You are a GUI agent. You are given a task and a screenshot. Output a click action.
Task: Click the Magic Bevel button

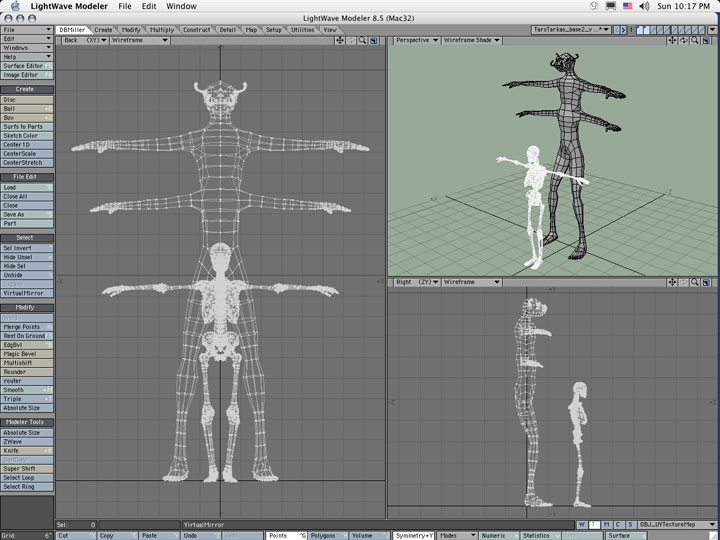point(27,354)
